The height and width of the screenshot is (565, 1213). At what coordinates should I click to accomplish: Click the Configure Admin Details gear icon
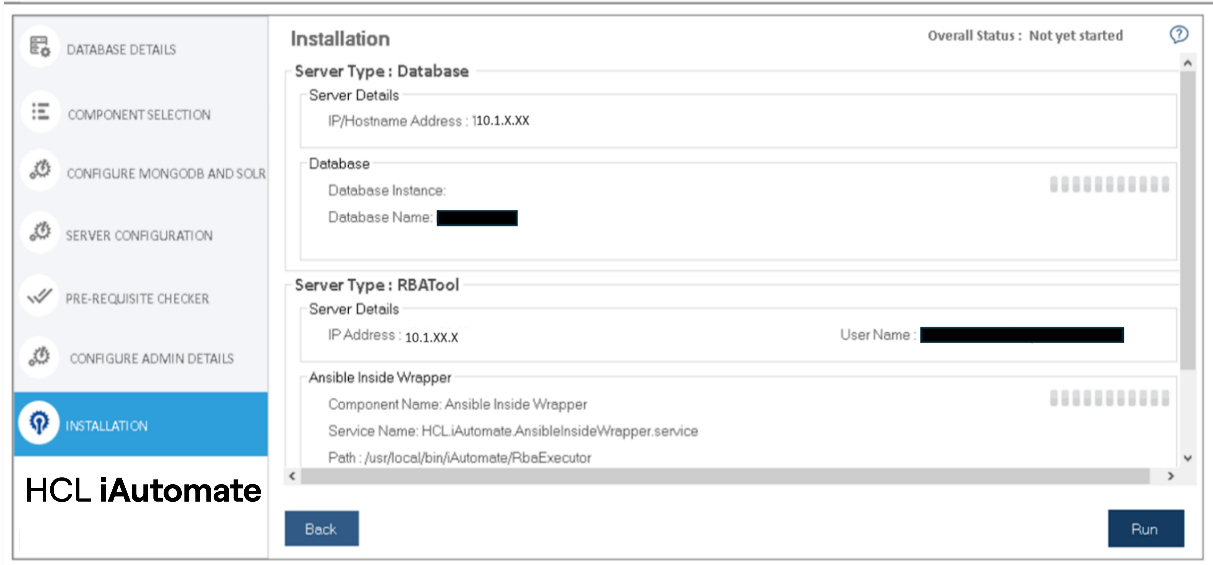(40, 356)
